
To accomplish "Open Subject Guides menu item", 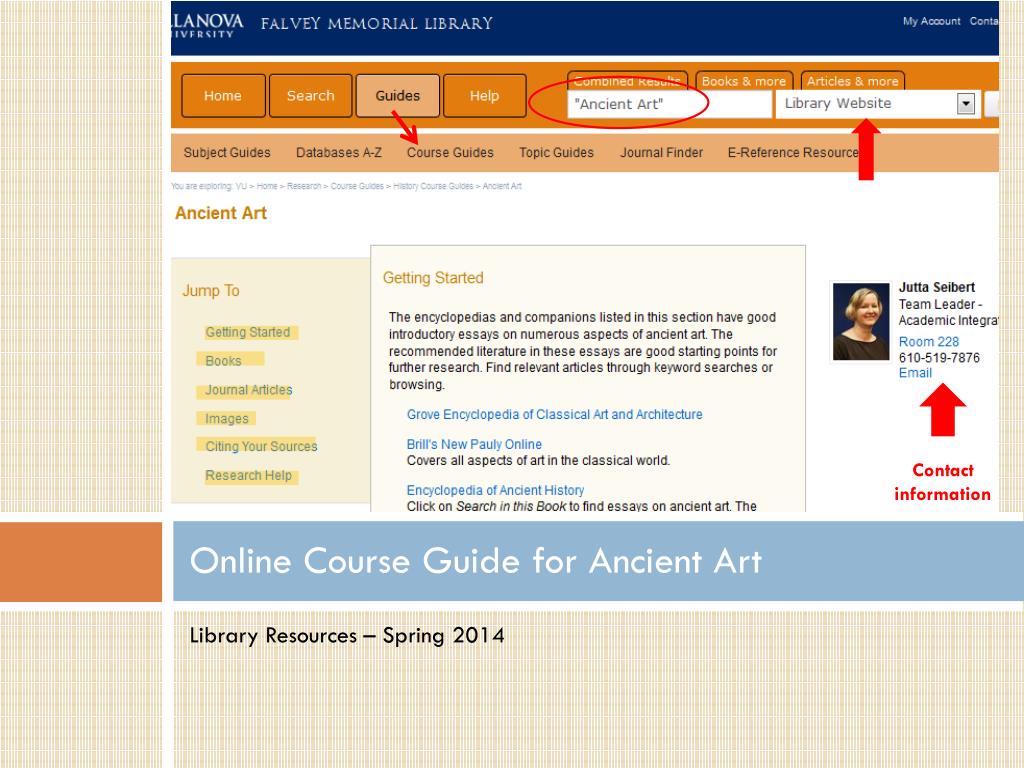I will [x=227, y=153].
